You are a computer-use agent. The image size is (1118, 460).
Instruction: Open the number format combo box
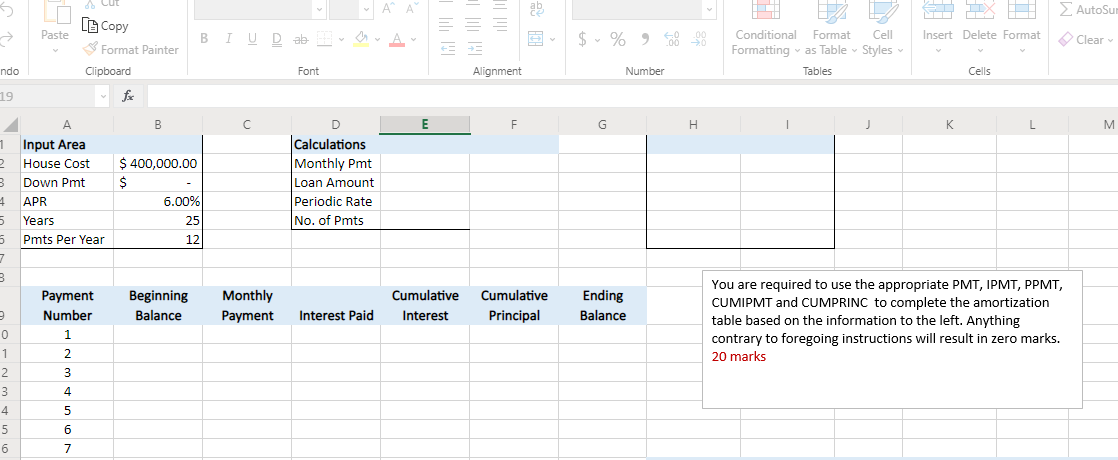click(x=644, y=8)
